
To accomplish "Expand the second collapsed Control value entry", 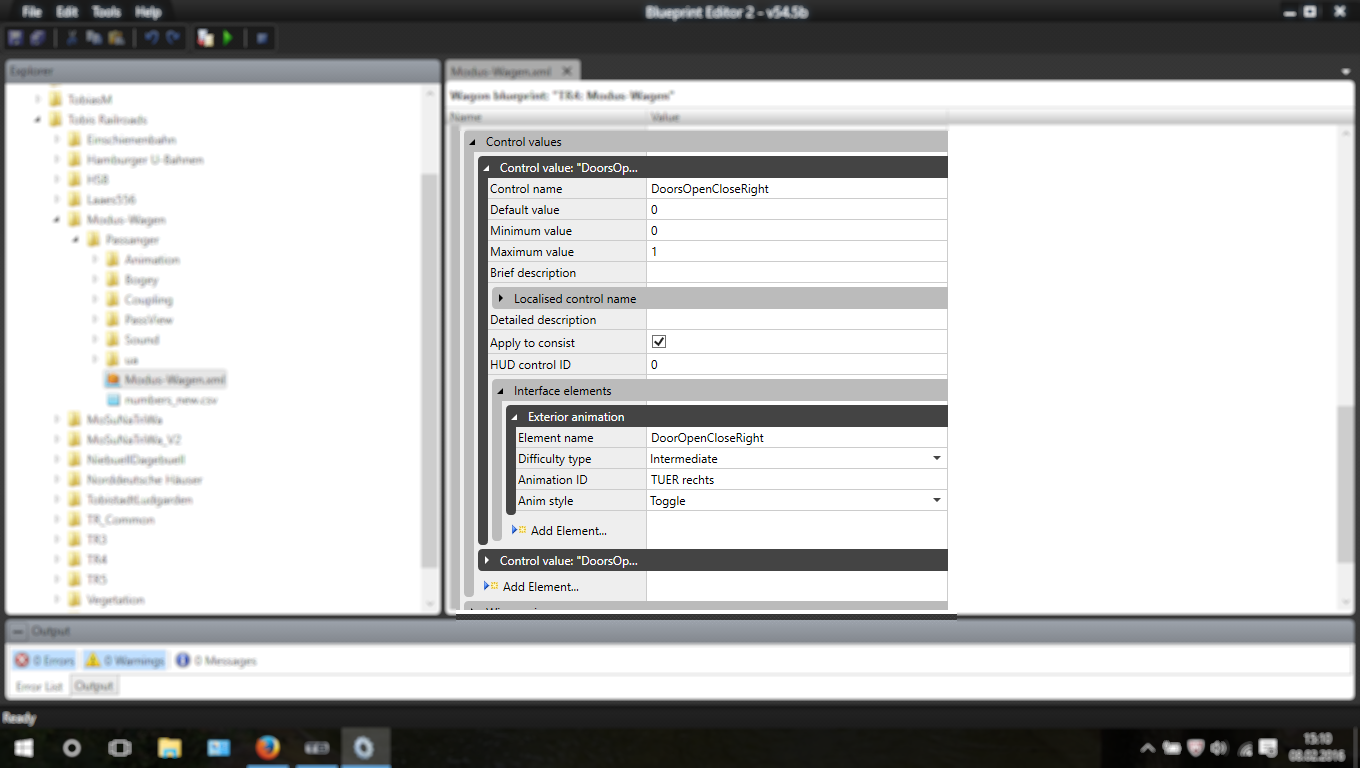I will click(x=487, y=560).
